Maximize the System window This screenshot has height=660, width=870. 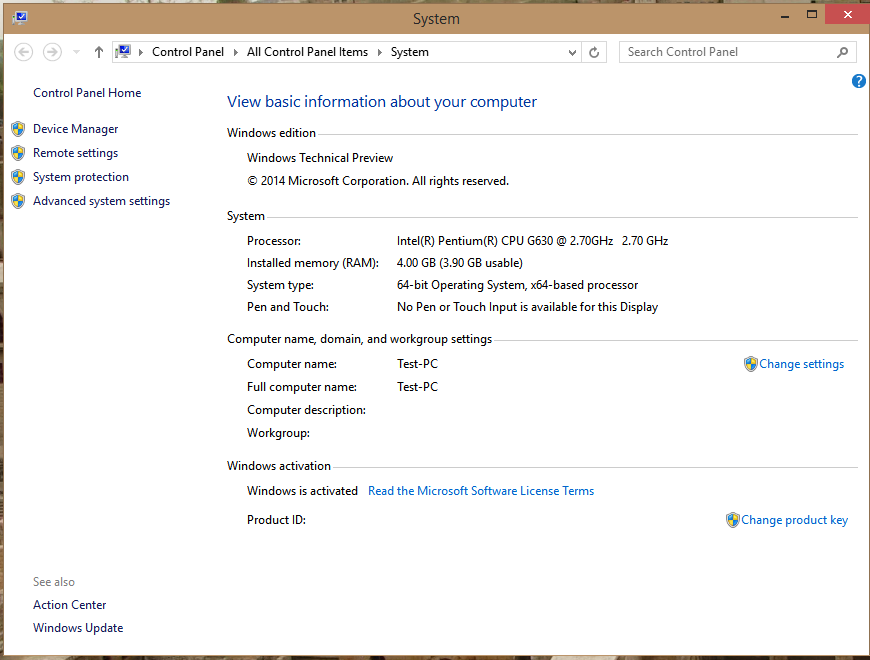tap(812, 14)
